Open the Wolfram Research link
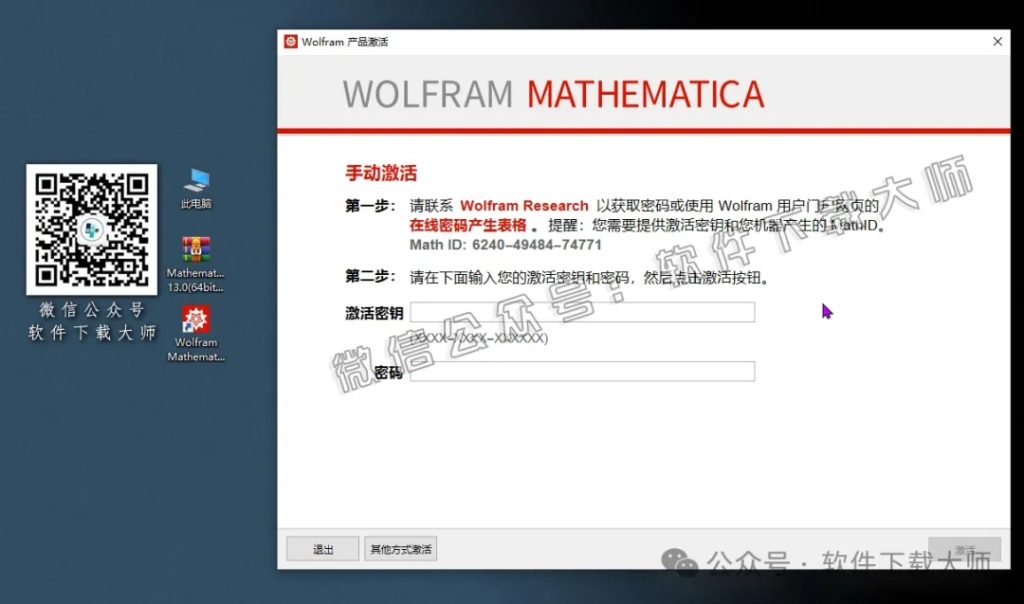The image size is (1024, 604). click(x=523, y=205)
